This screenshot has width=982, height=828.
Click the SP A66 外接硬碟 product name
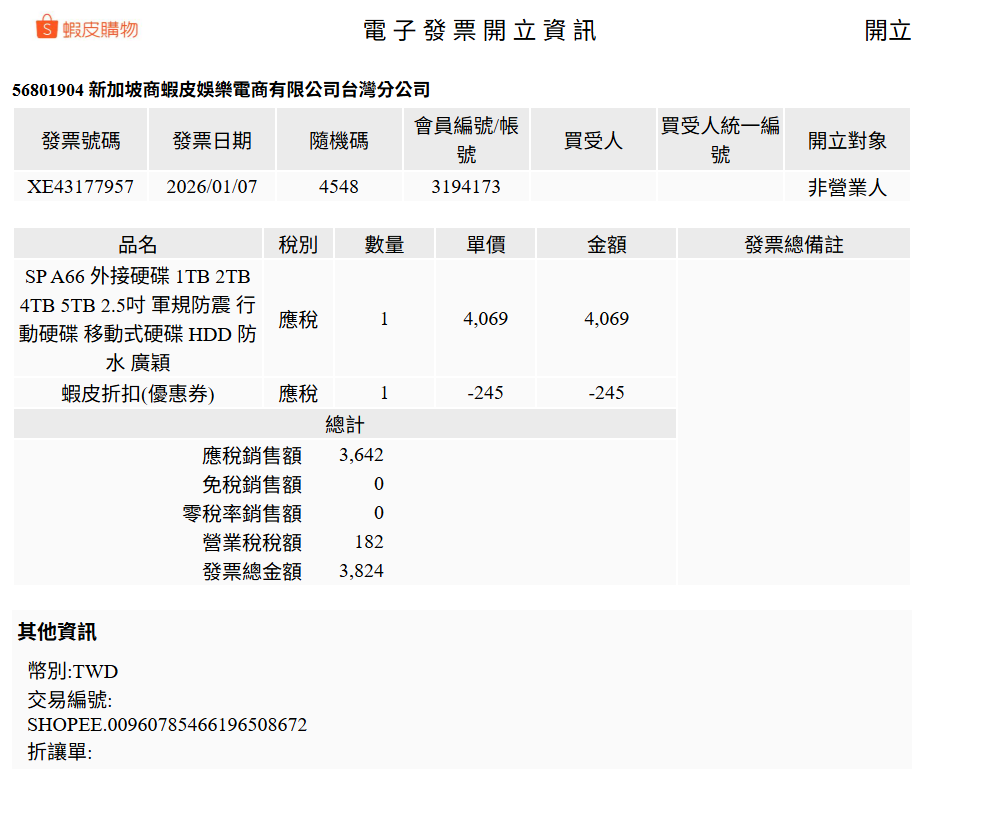click(x=138, y=319)
